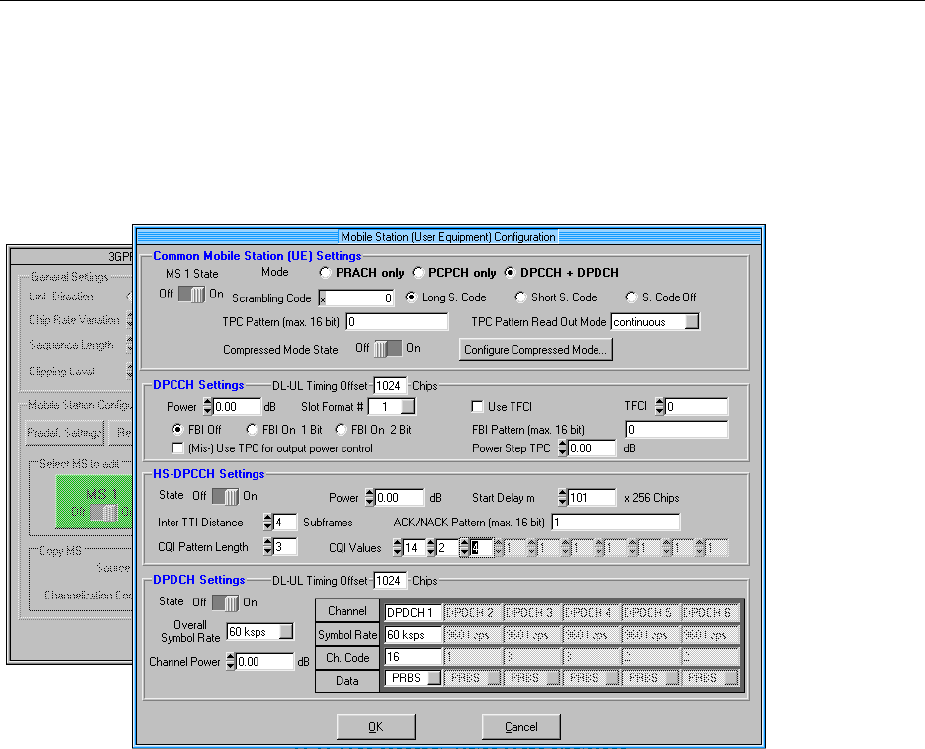Choose Long S. Code option
This screenshot has width=925, height=749.
coord(411,297)
